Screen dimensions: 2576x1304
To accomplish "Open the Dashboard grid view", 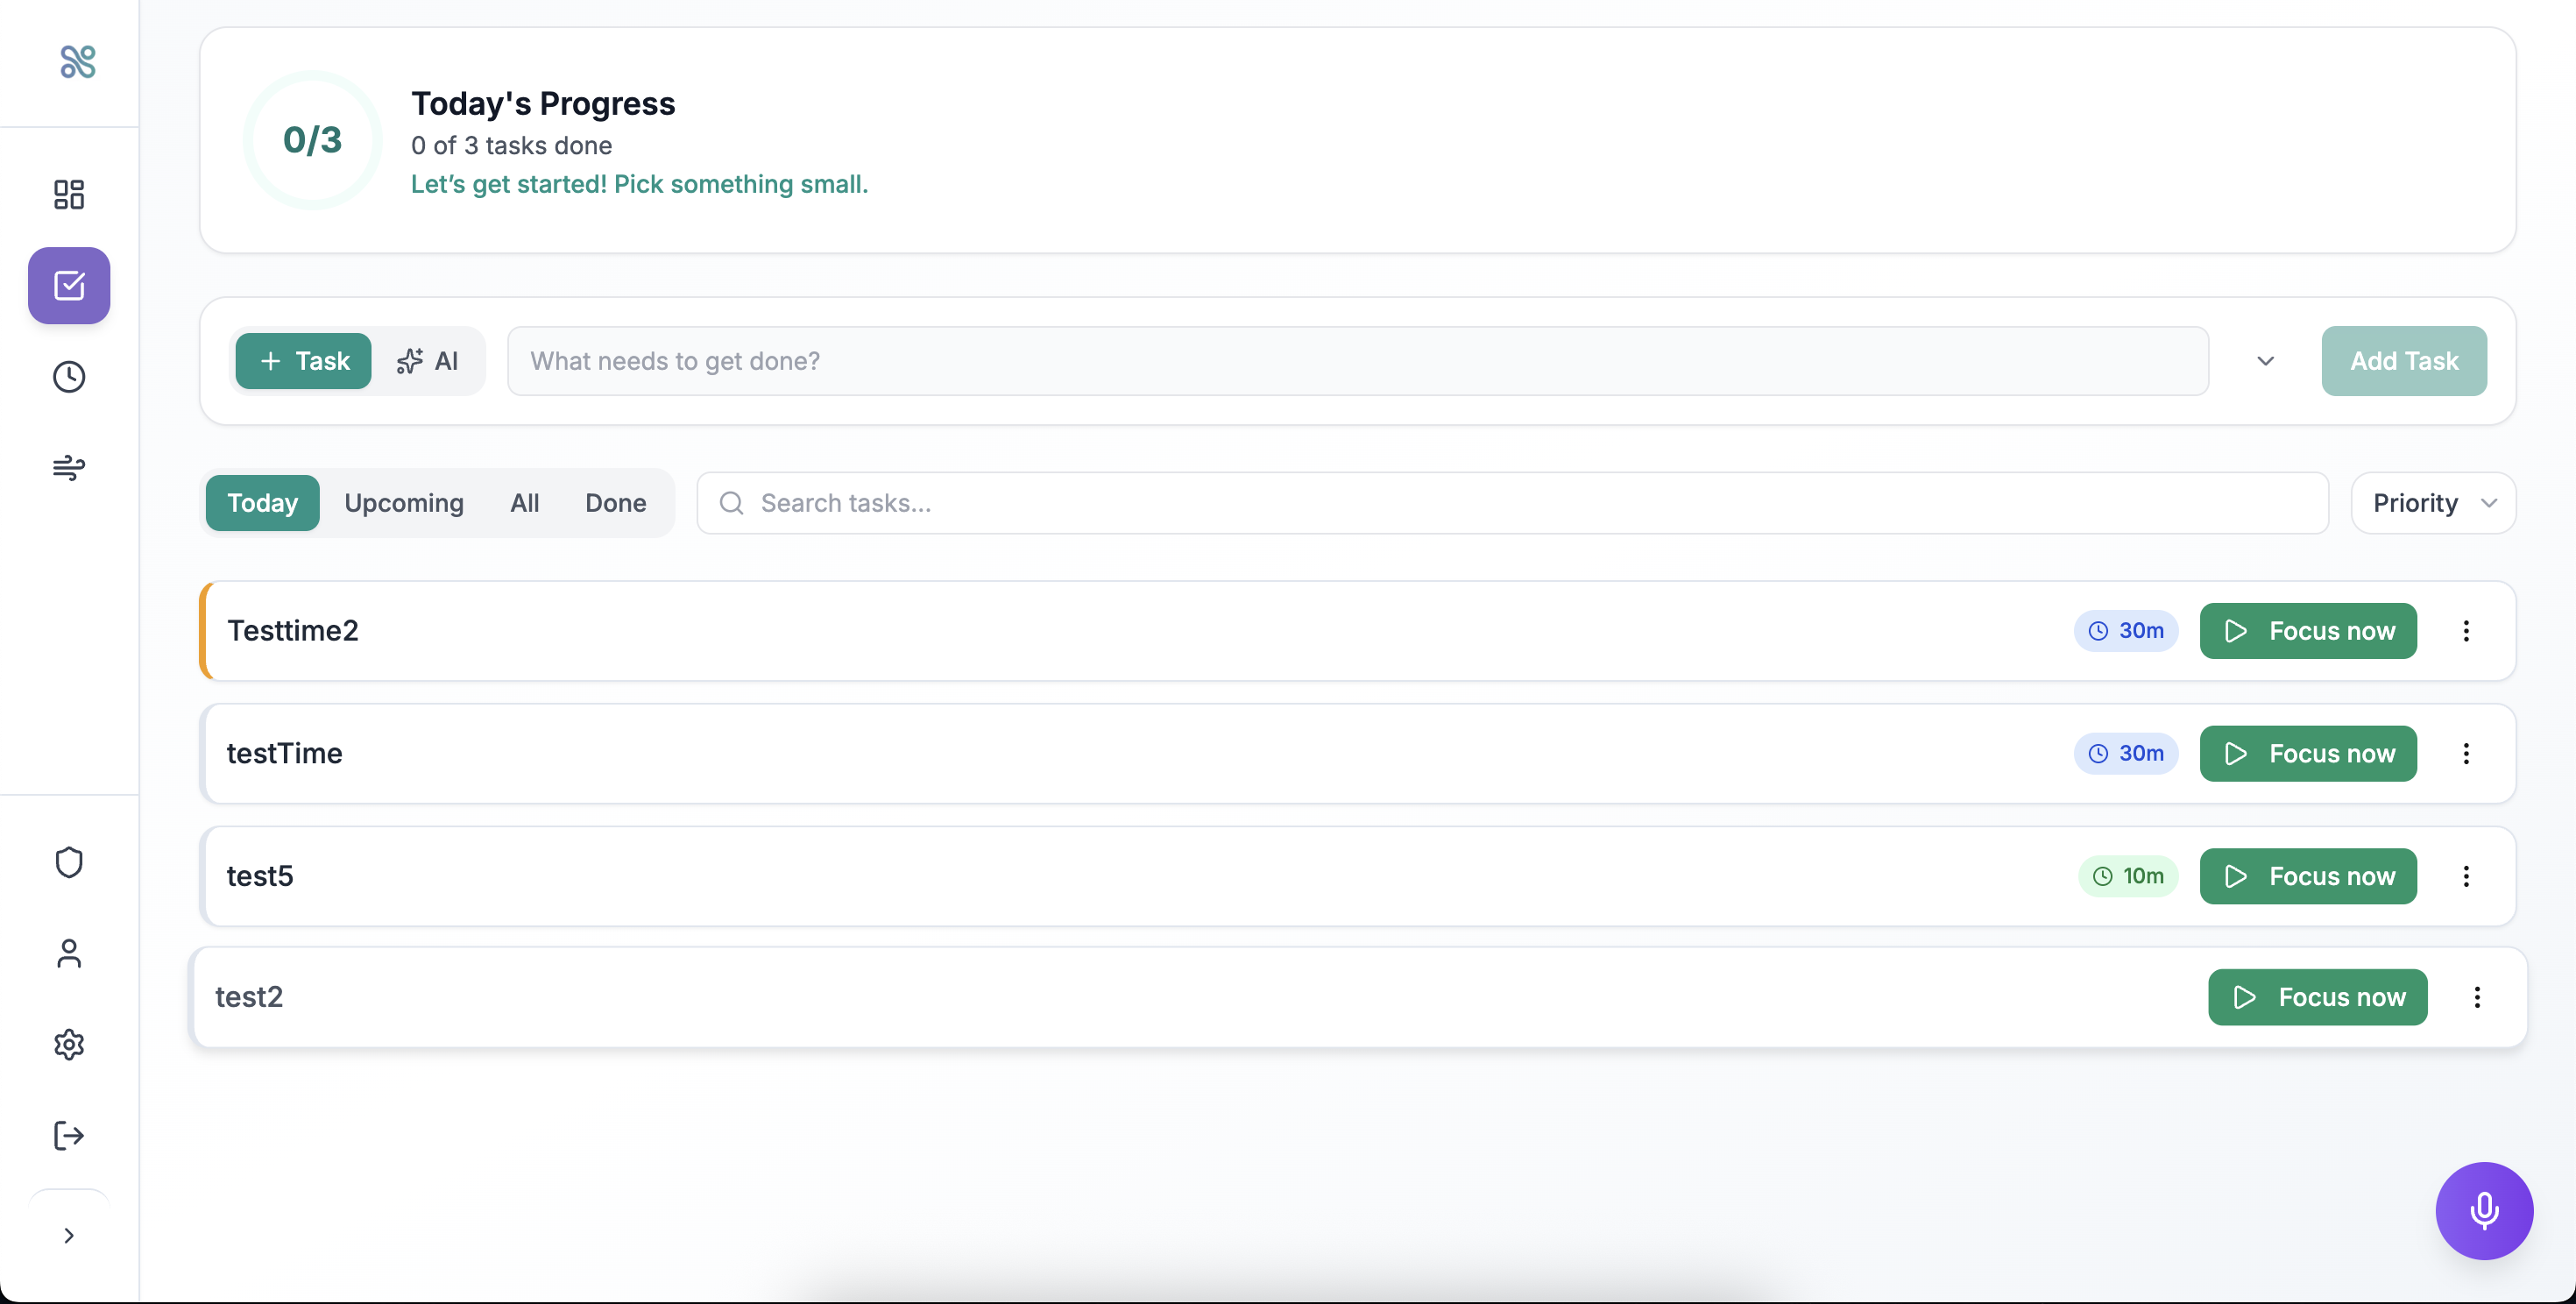I will 68,194.
